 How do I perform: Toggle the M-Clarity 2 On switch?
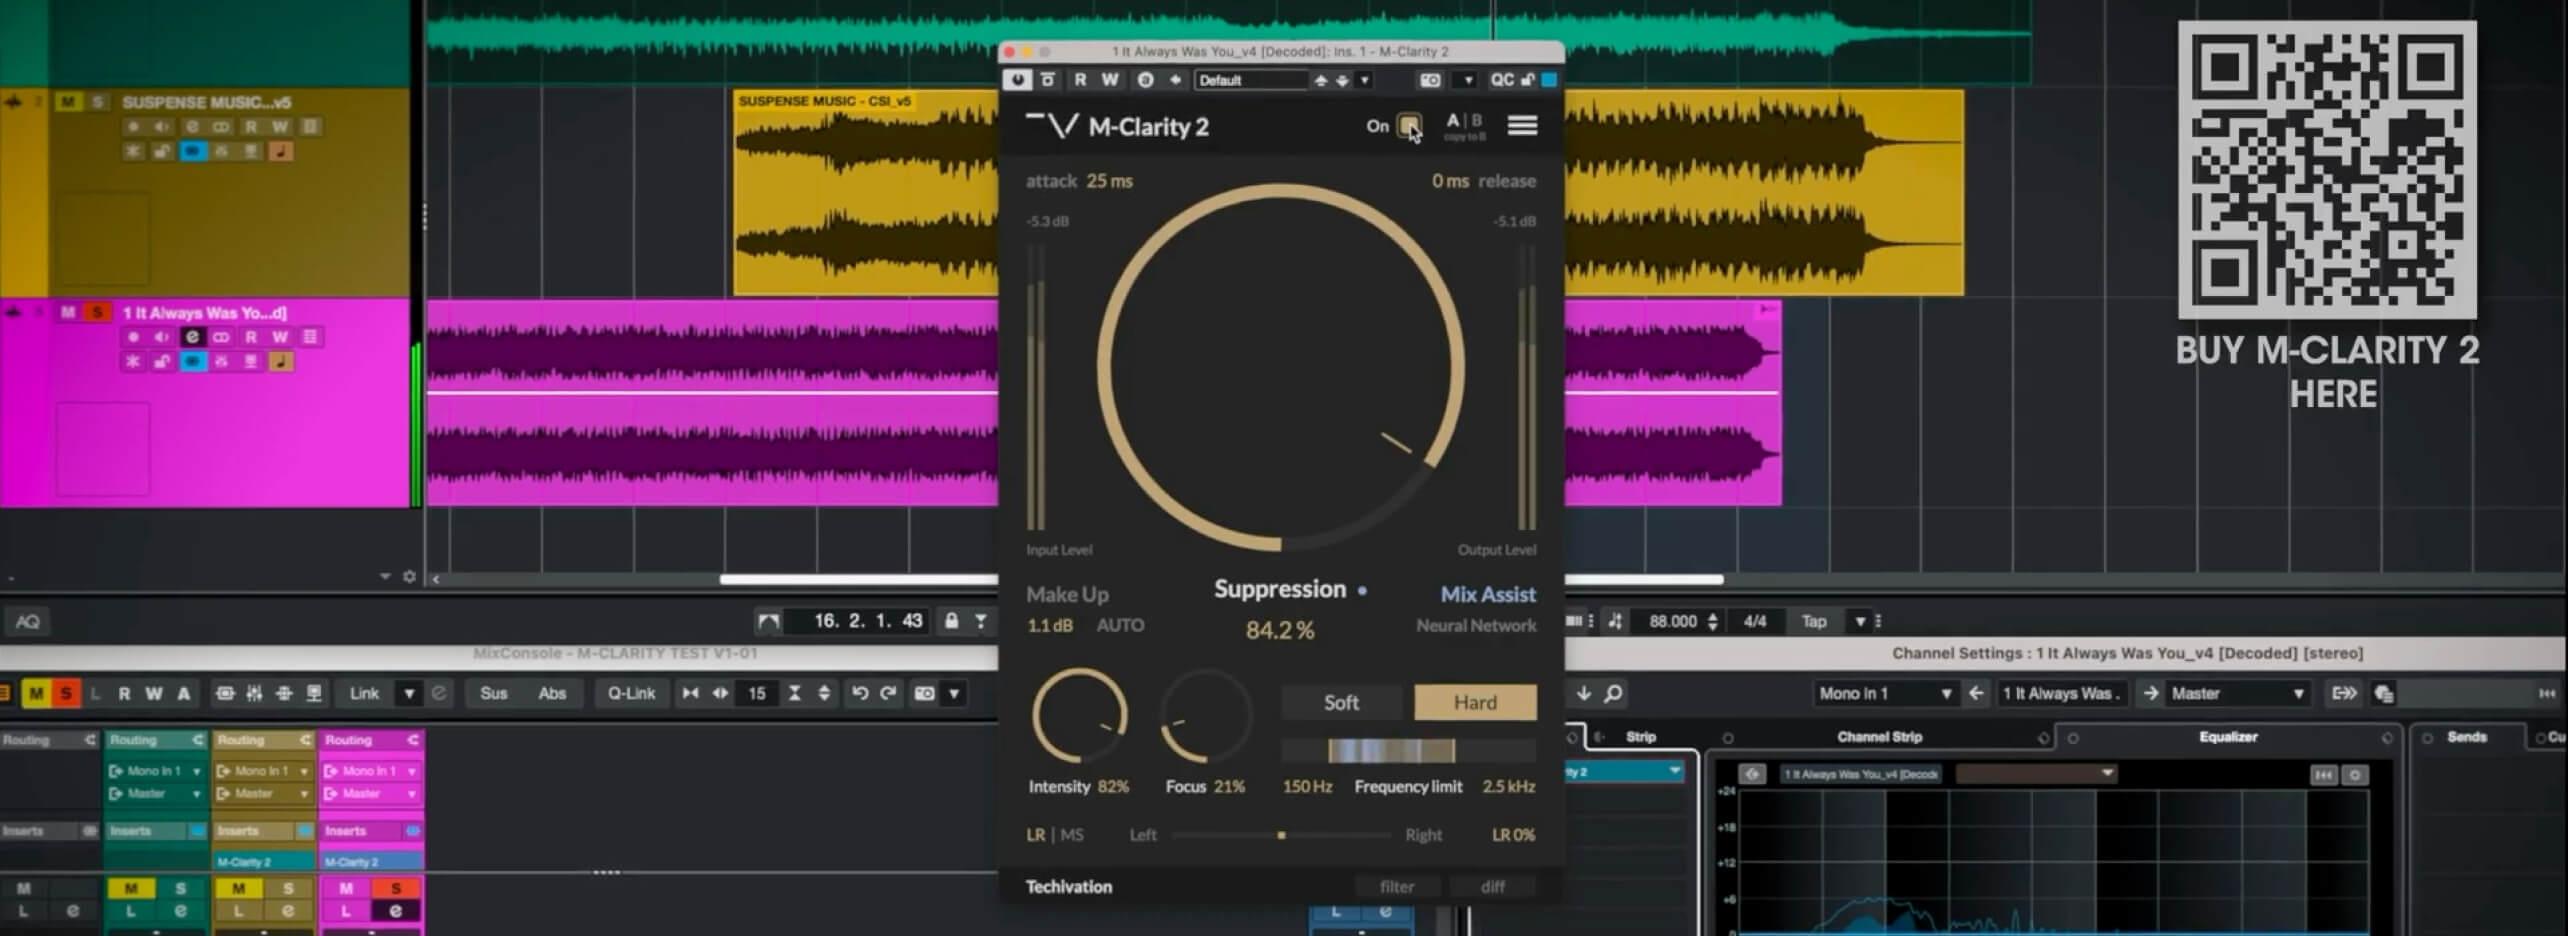click(1408, 125)
